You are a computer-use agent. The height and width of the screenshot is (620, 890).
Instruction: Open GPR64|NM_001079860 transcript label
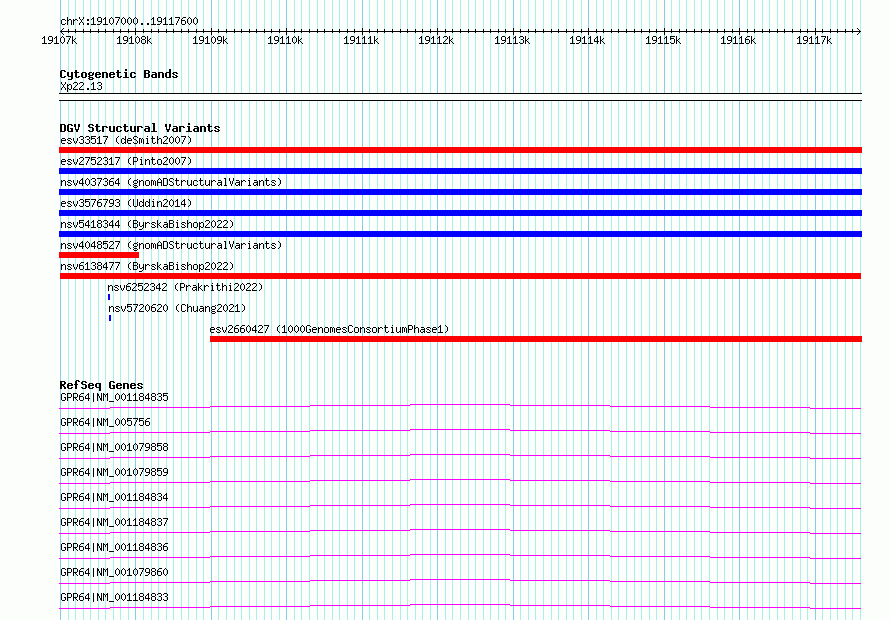(114, 572)
